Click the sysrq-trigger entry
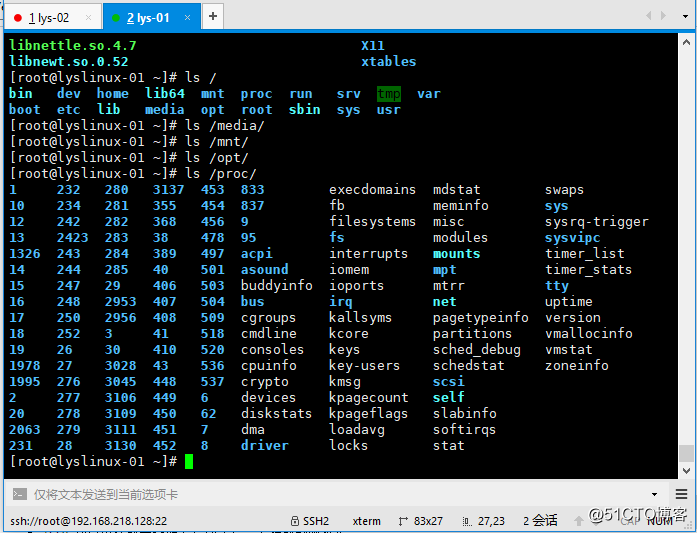This screenshot has height=533, width=697. (597, 221)
